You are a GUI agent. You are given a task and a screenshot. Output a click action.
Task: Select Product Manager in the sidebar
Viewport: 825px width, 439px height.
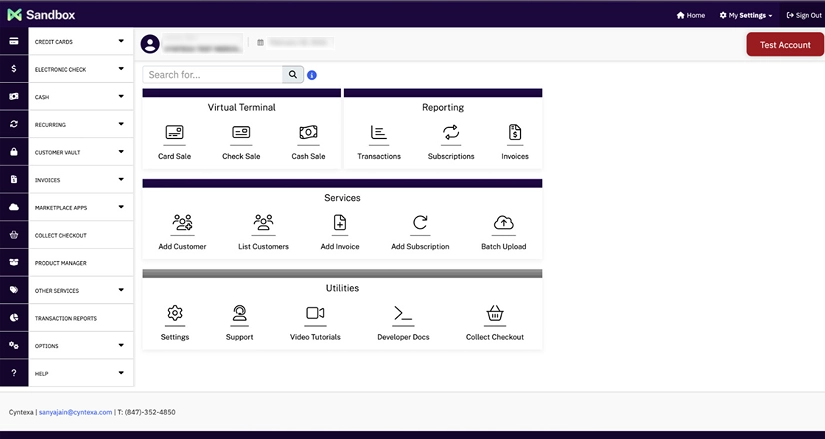[81, 263]
